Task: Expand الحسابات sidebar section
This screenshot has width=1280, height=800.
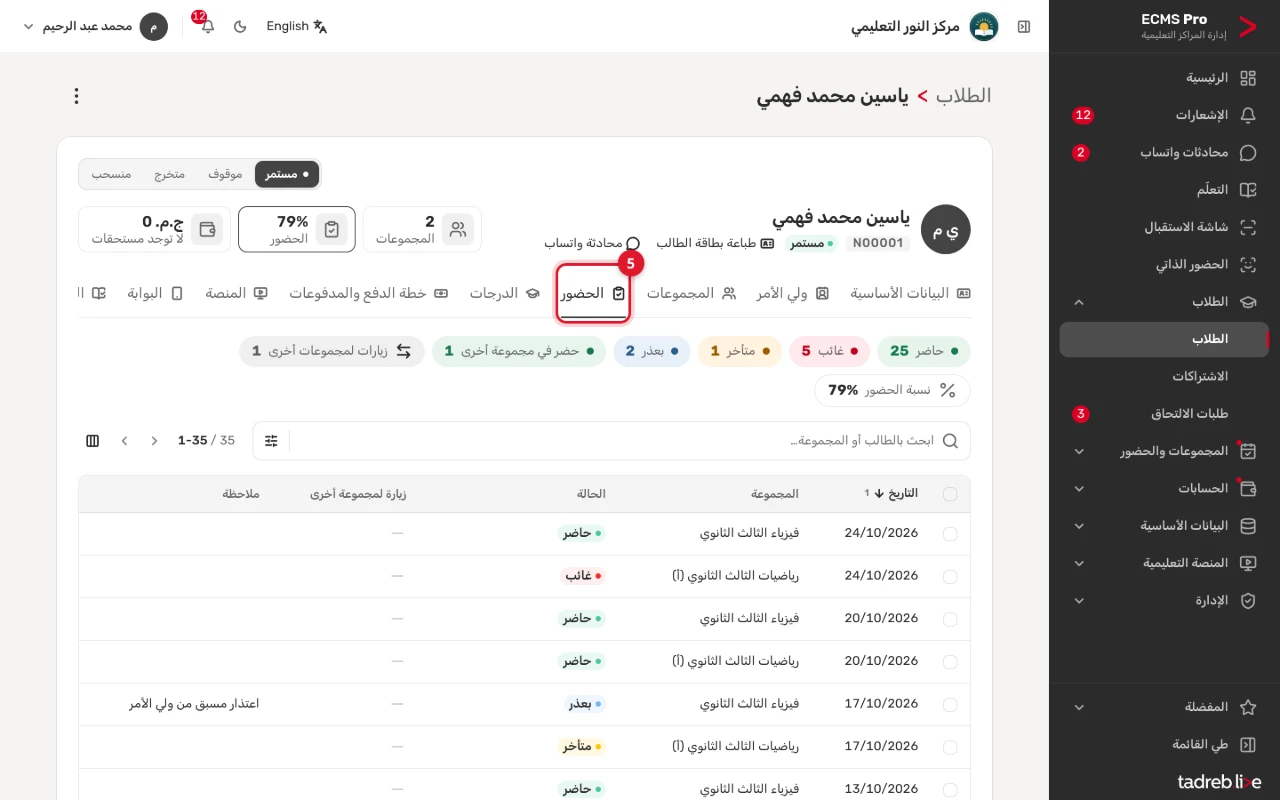Action: 1164,489
